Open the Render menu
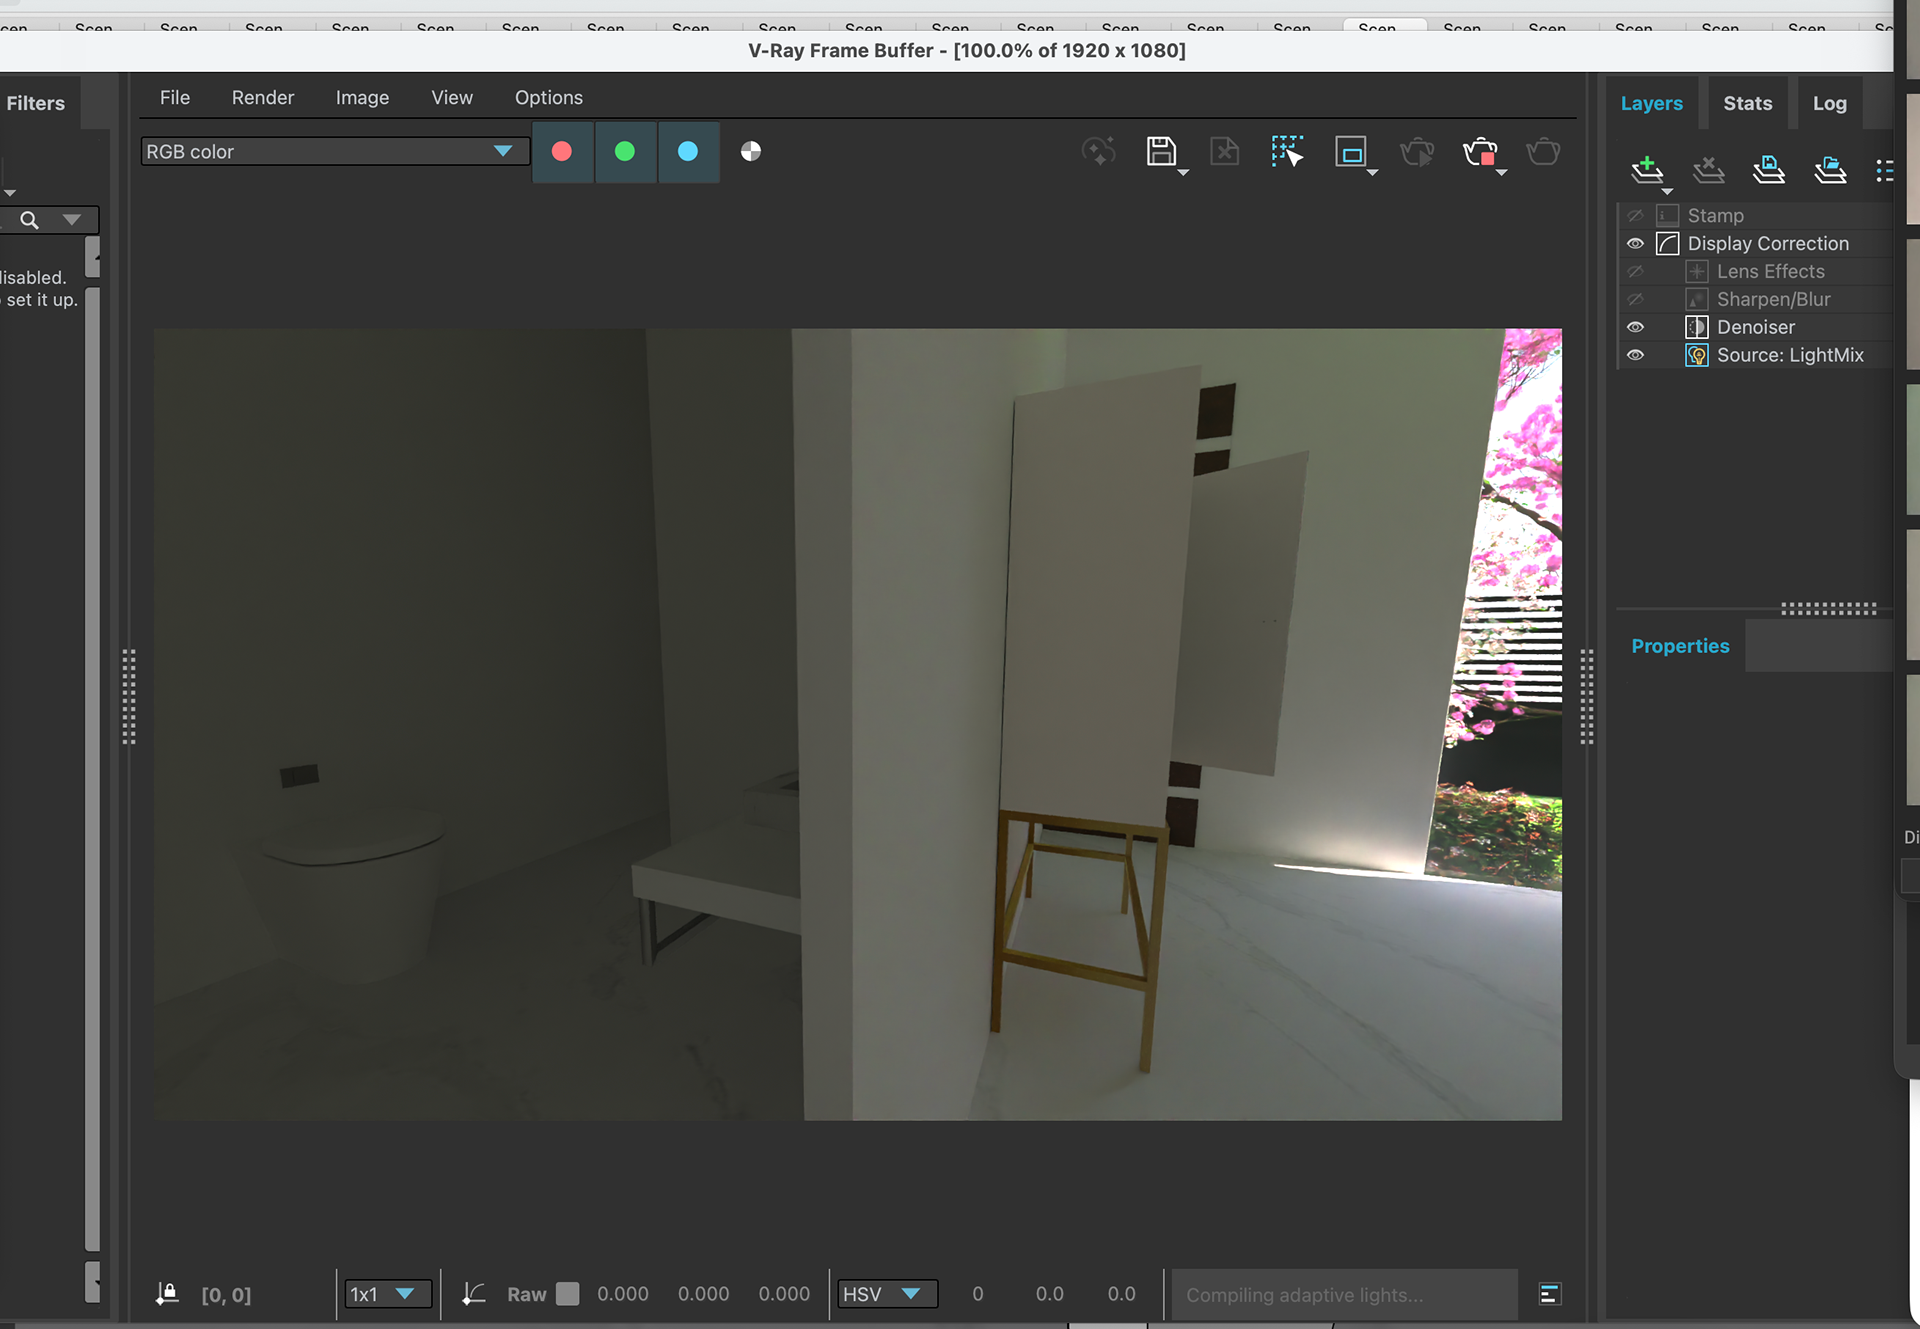Image resolution: width=1920 pixels, height=1329 pixels. pos(263,97)
